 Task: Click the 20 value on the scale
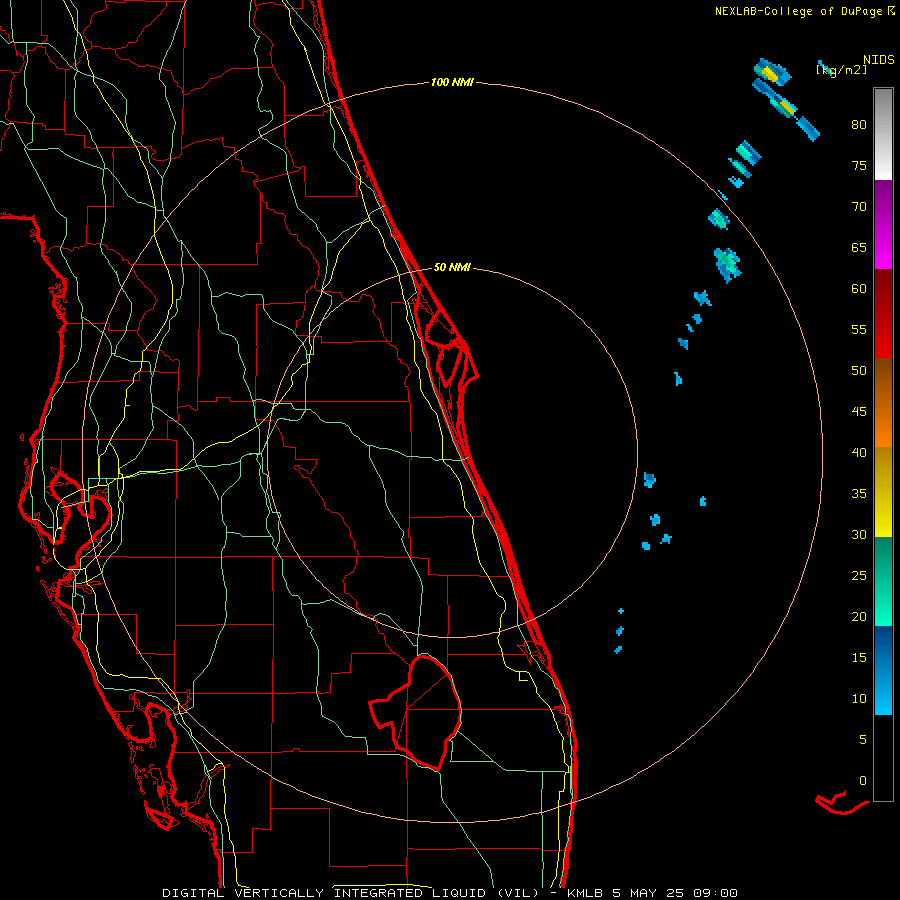859,616
